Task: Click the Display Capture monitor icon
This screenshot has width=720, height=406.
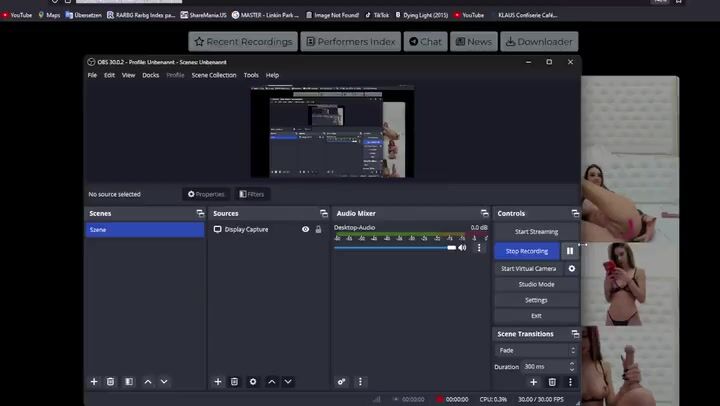Action: click(x=218, y=229)
